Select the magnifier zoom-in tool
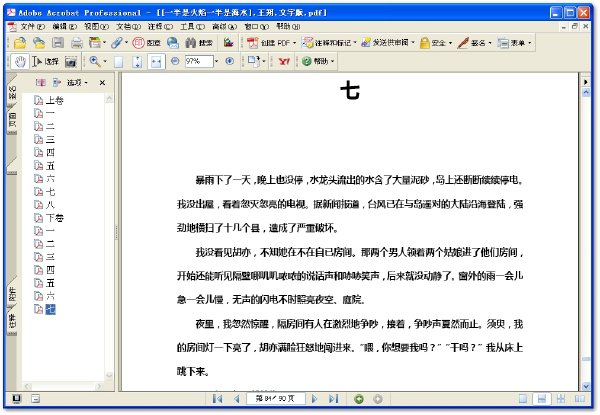The image size is (600, 415). [95, 61]
